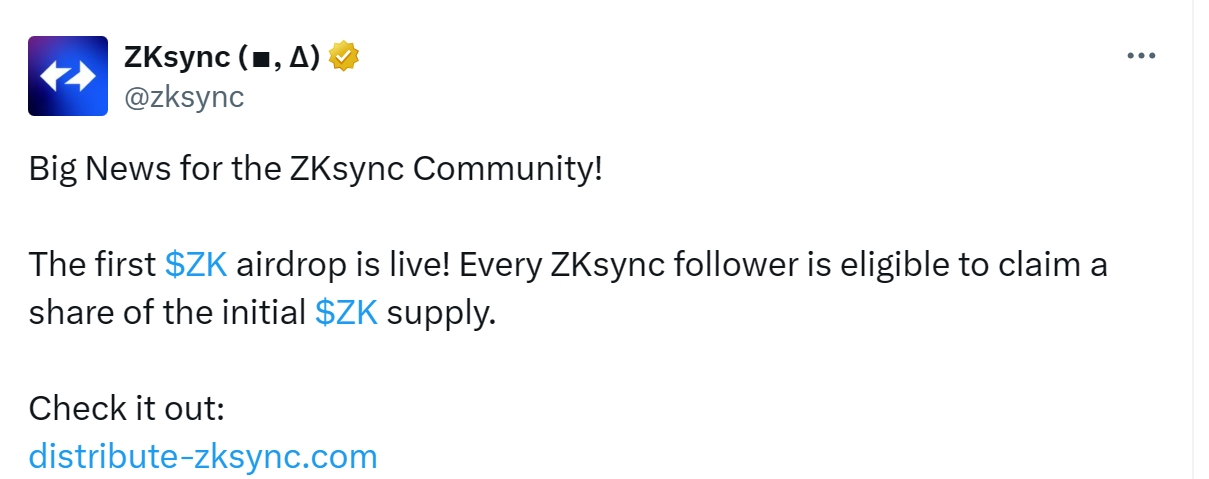Open the three-dot more options menu

click(1141, 56)
